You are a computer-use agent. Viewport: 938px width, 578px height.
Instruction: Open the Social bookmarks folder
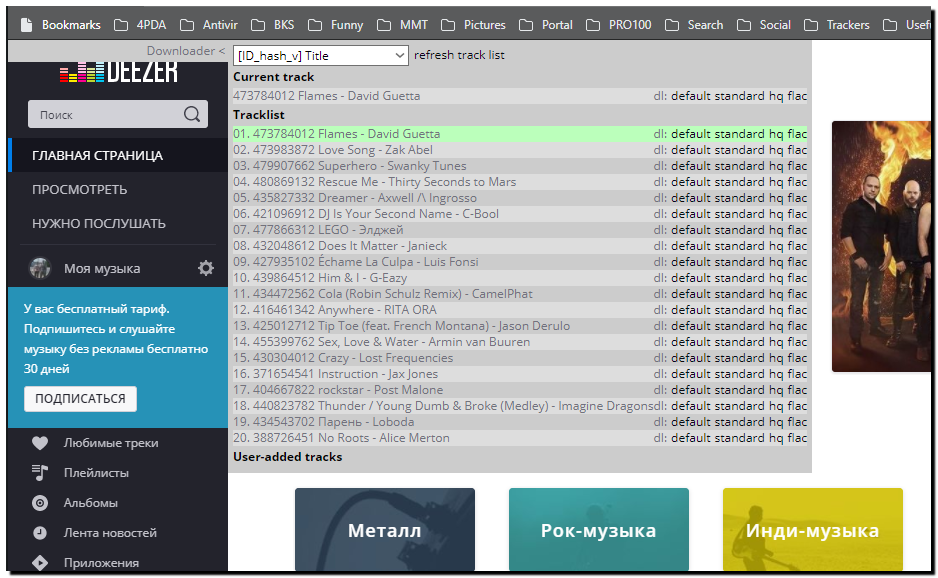pyautogui.click(x=764, y=25)
